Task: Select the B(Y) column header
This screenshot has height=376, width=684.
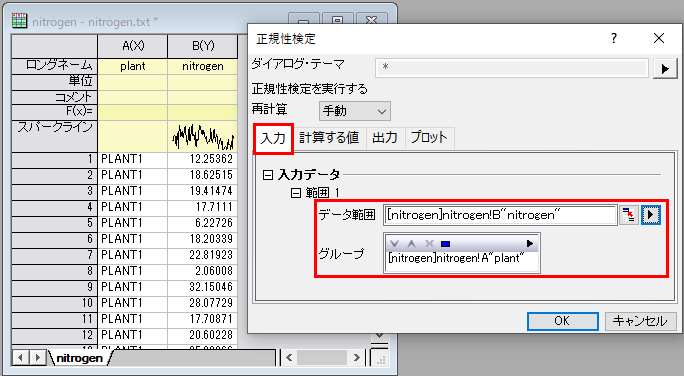Action: [x=203, y=46]
